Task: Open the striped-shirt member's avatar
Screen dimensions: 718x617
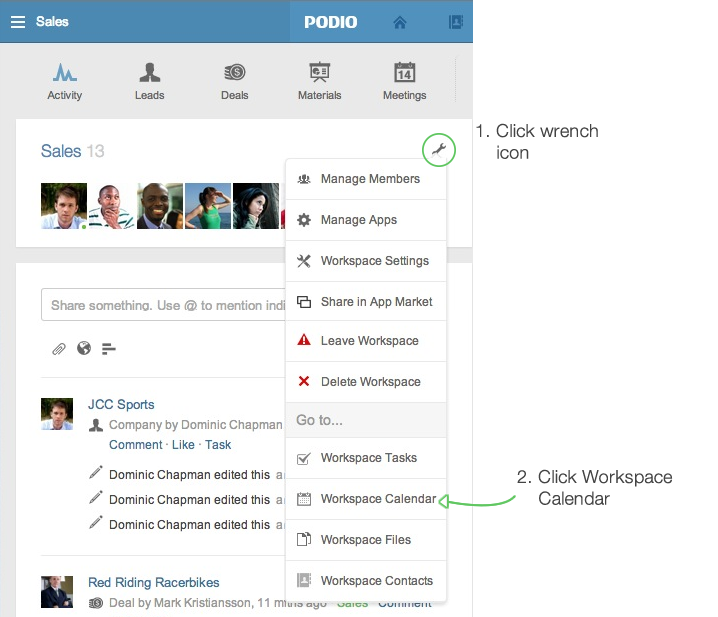Action: (x=111, y=206)
